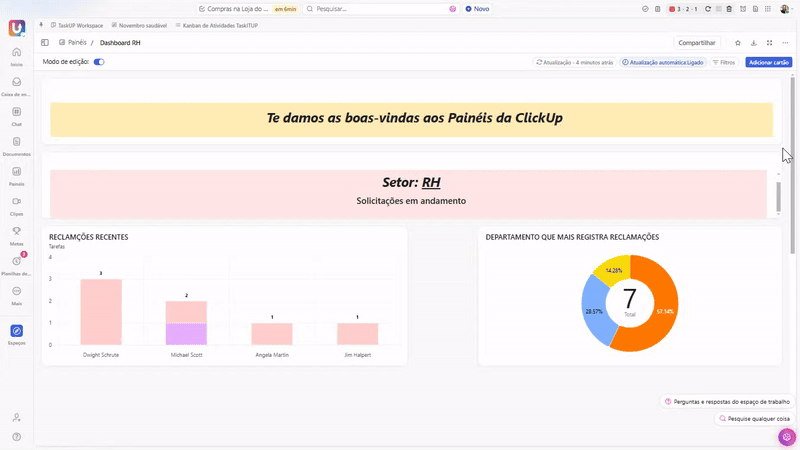Expand the Mais sidebar menu
Screen dimensions: 800x450
[x=17, y=291]
